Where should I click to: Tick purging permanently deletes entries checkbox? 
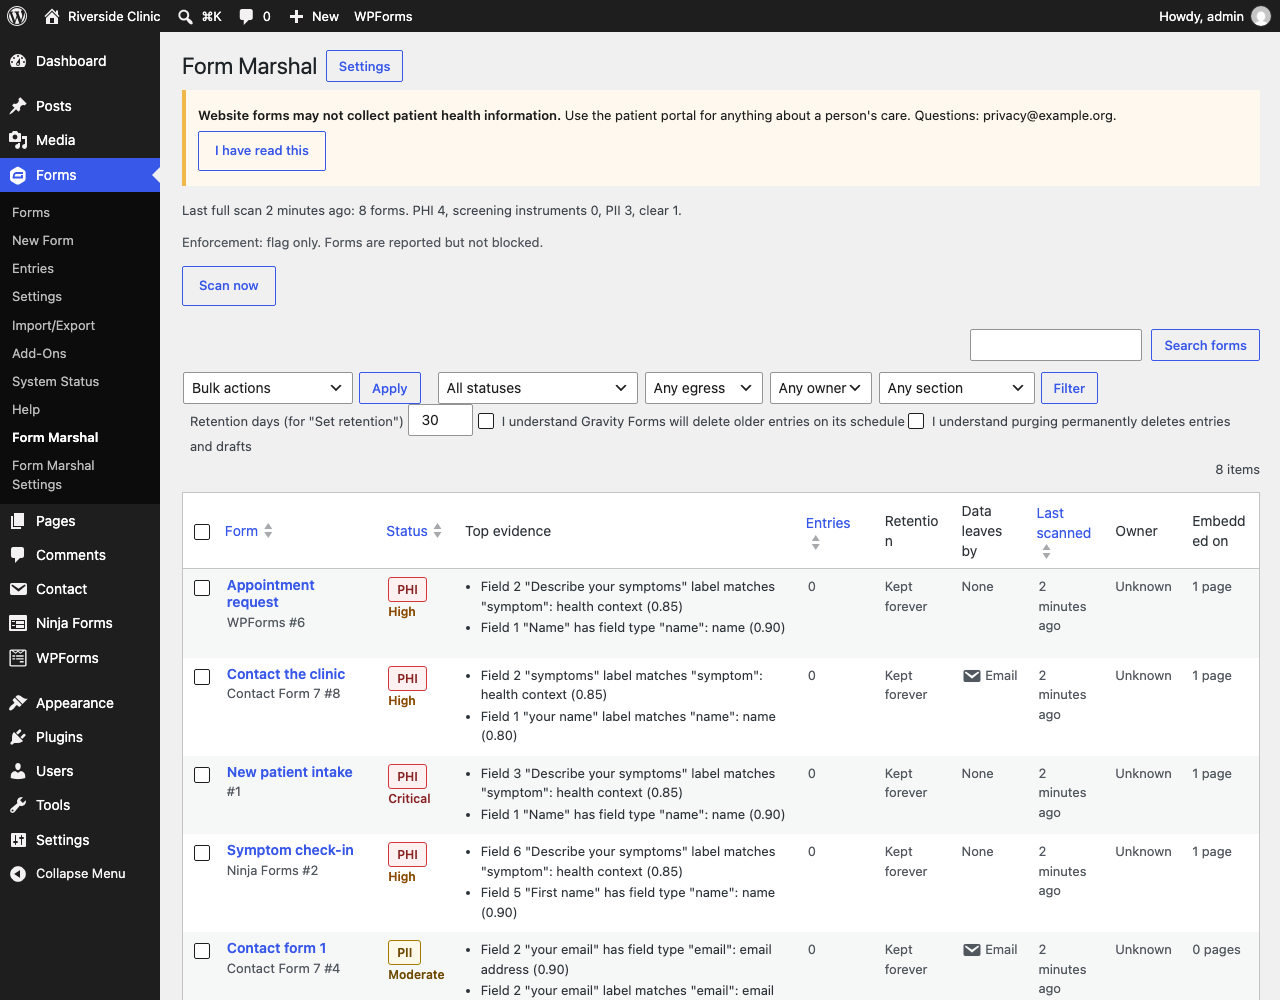click(x=916, y=421)
